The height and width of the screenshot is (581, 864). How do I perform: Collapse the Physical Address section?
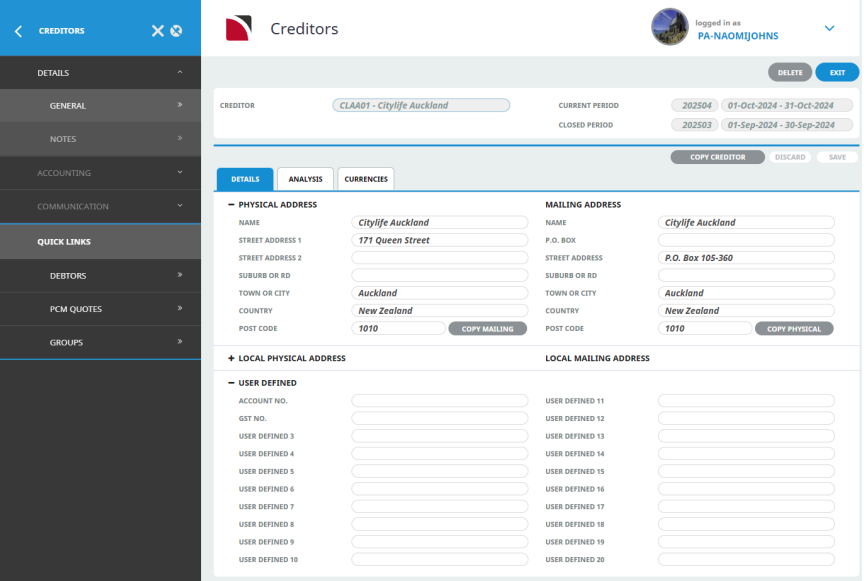point(231,205)
